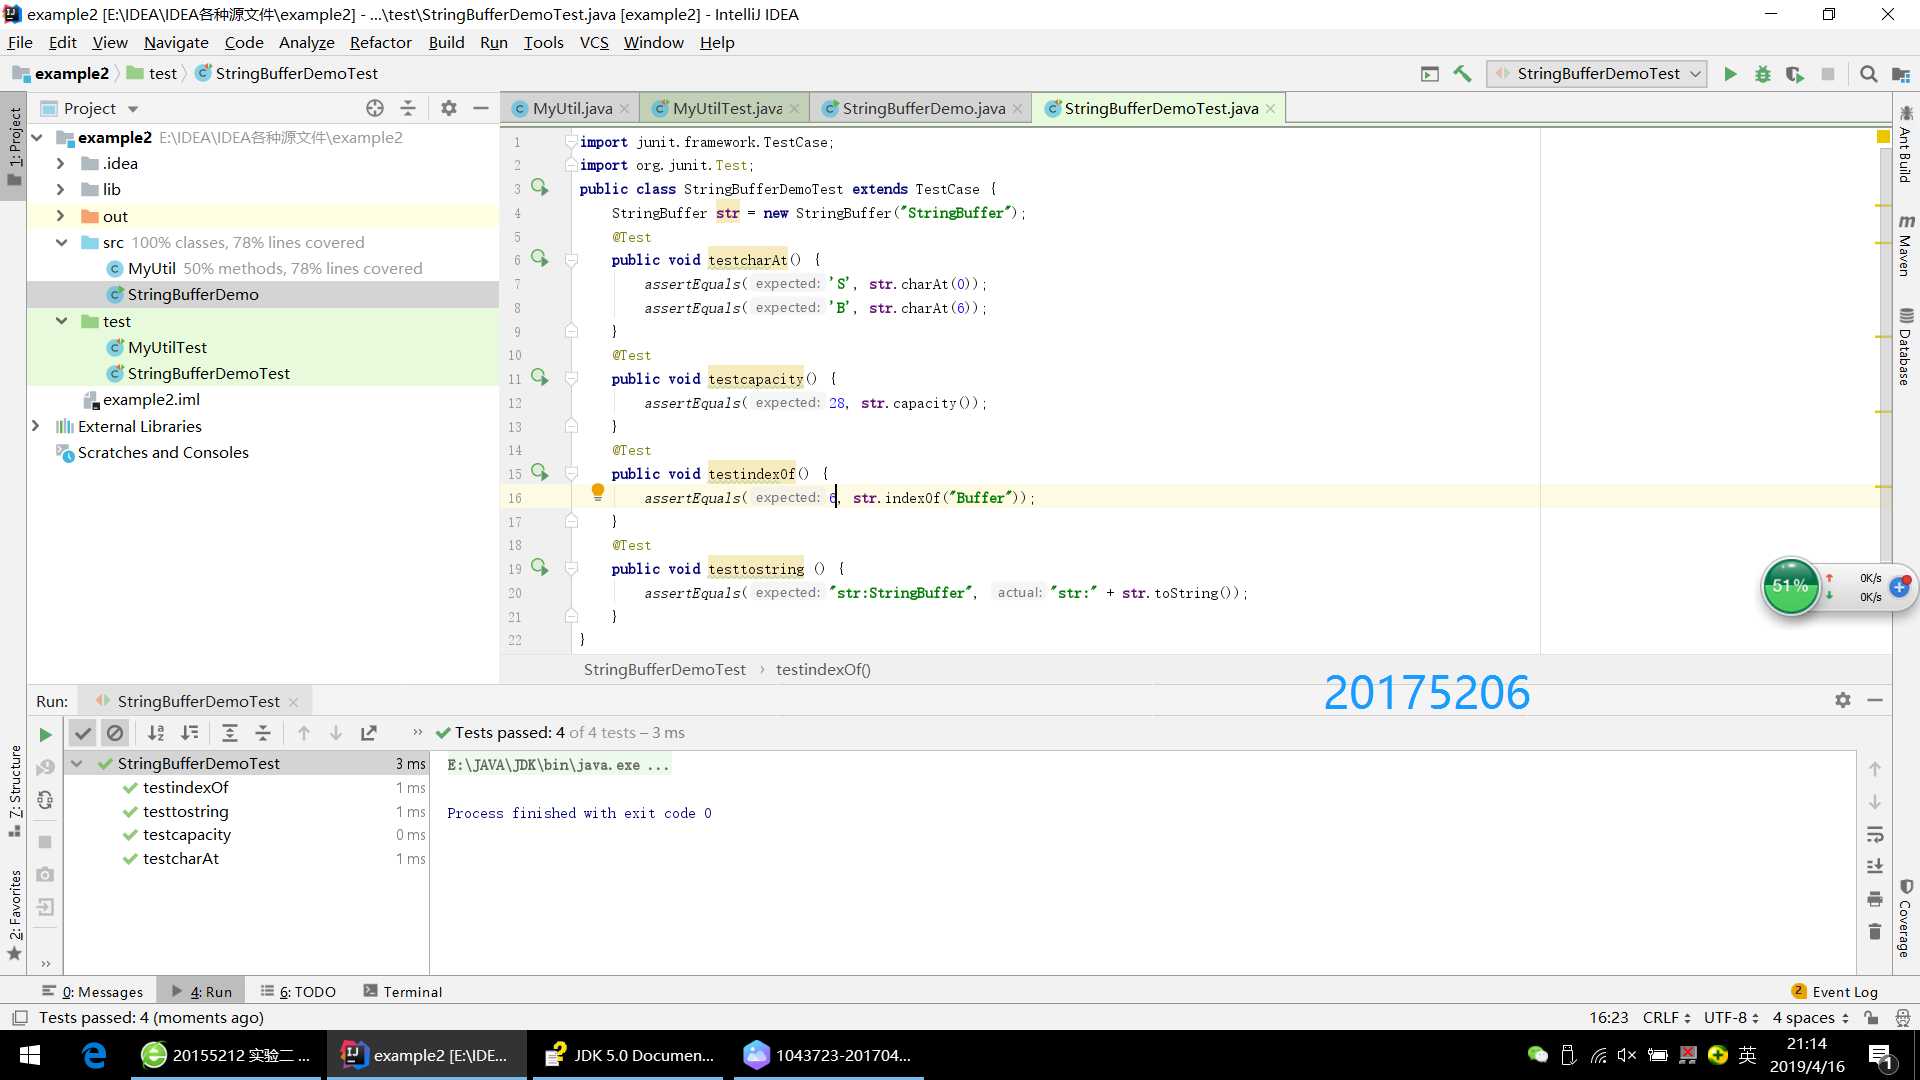Open the Navigate menu
The image size is (1920, 1080).
pyautogui.click(x=176, y=42)
